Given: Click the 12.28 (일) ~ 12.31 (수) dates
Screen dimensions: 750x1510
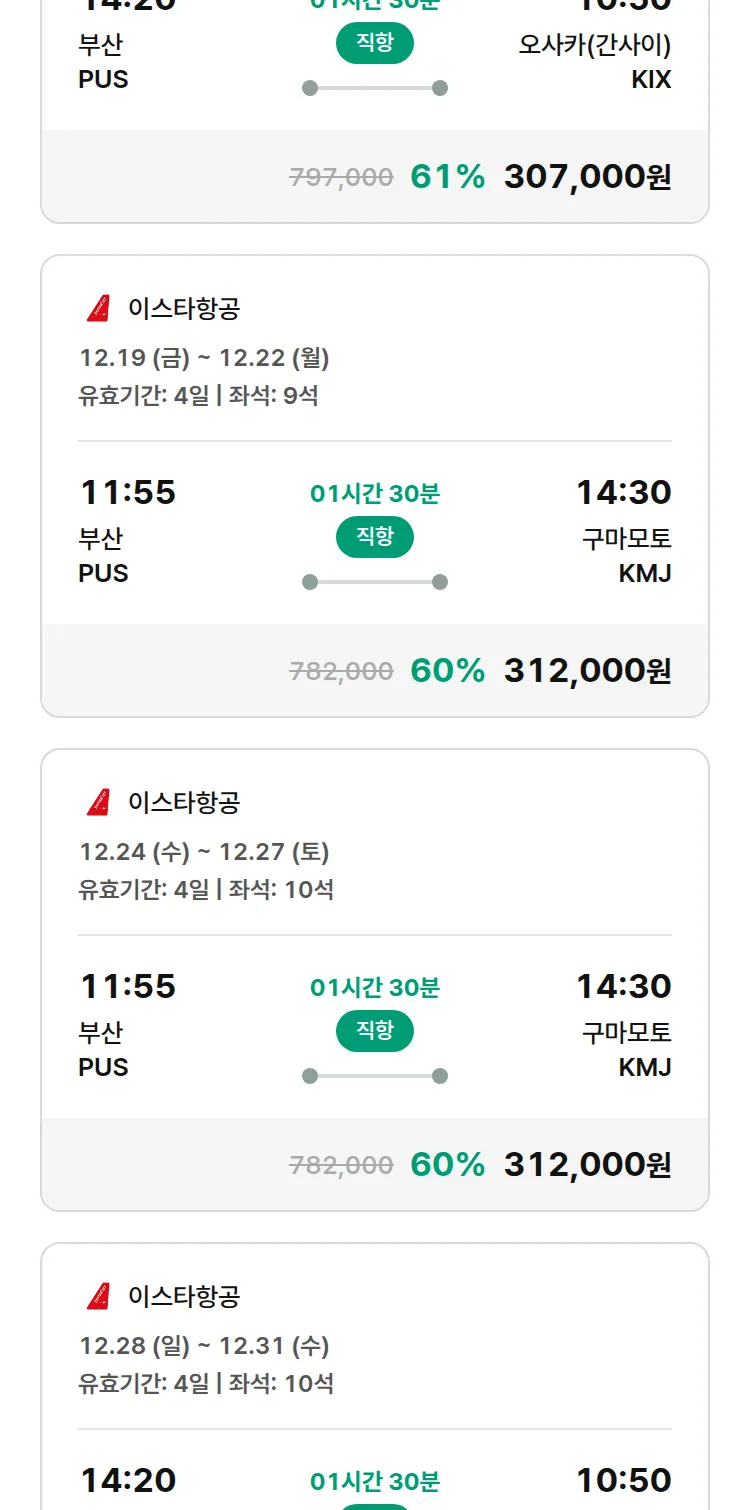Looking at the screenshot, I should coord(204,1346).
